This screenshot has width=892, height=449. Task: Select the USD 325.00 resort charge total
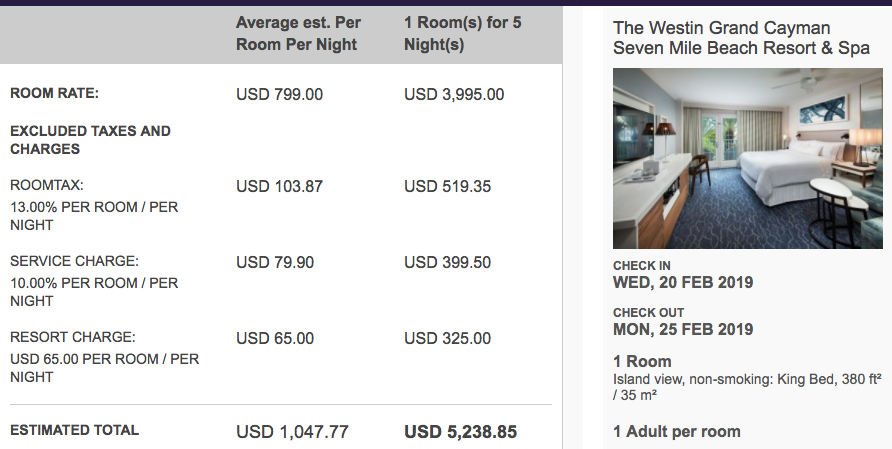point(447,339)
